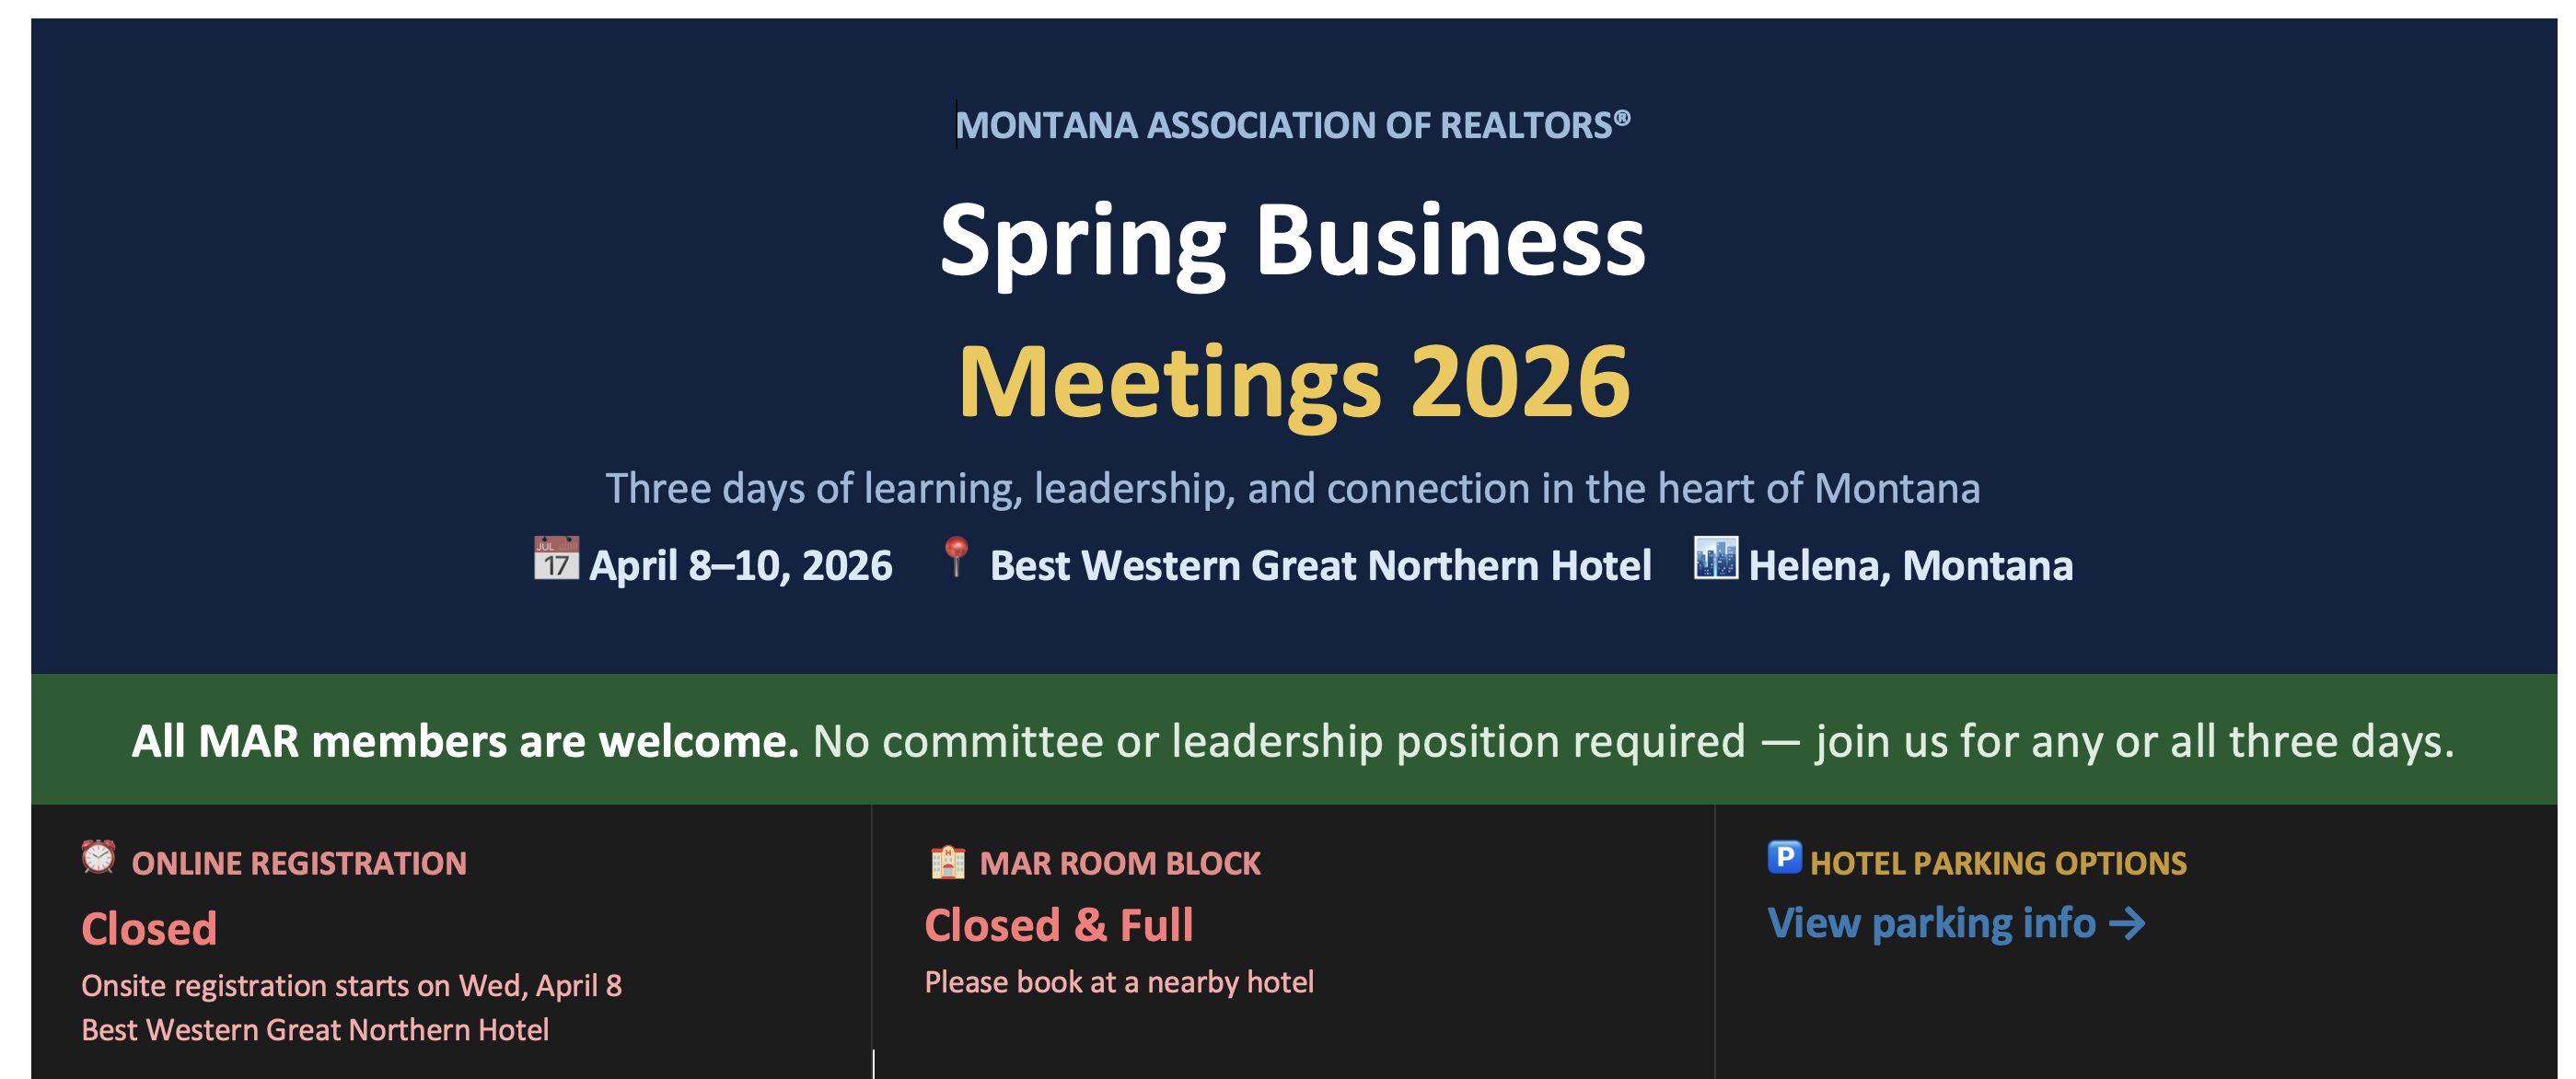
Task: Click the calendar icon beside April 8–10
Action: pyautogui.click(x=556, y=559)
